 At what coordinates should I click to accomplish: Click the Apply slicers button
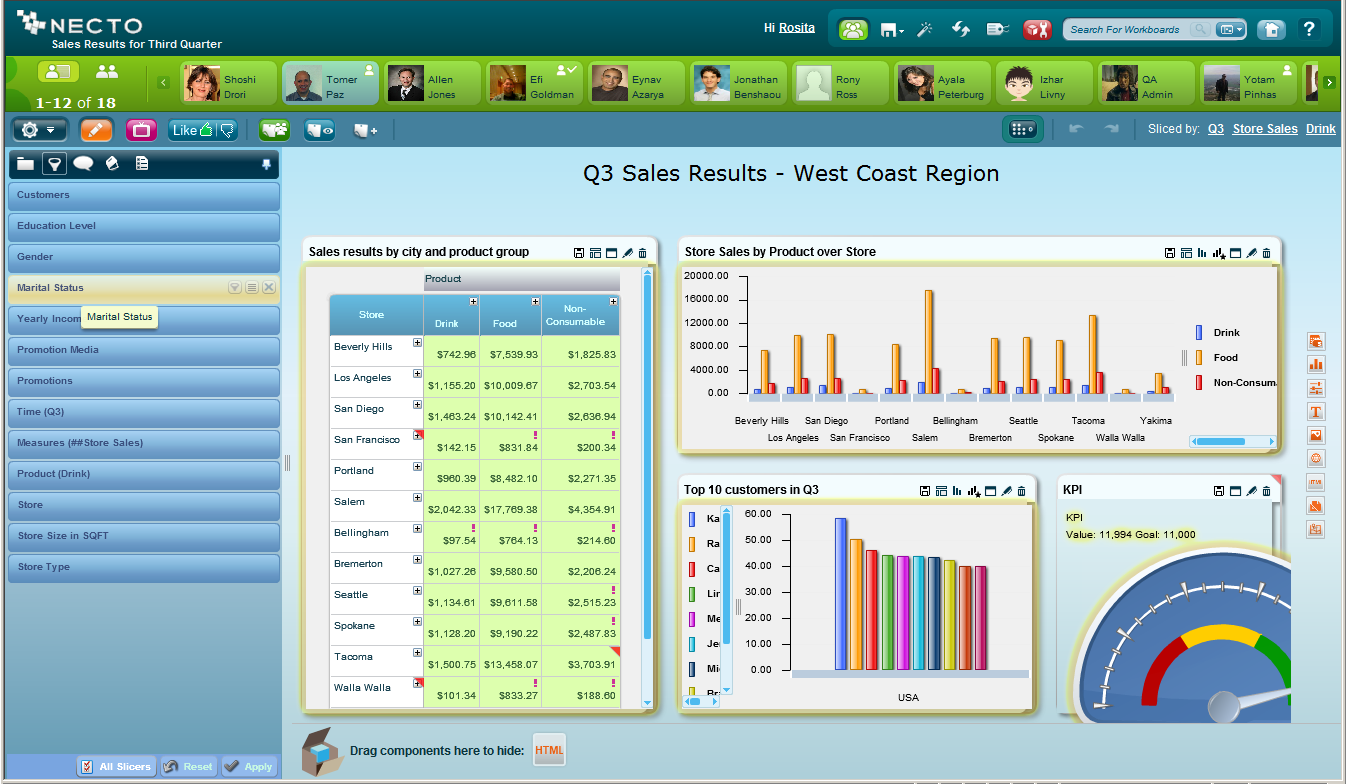click(249, 767)
